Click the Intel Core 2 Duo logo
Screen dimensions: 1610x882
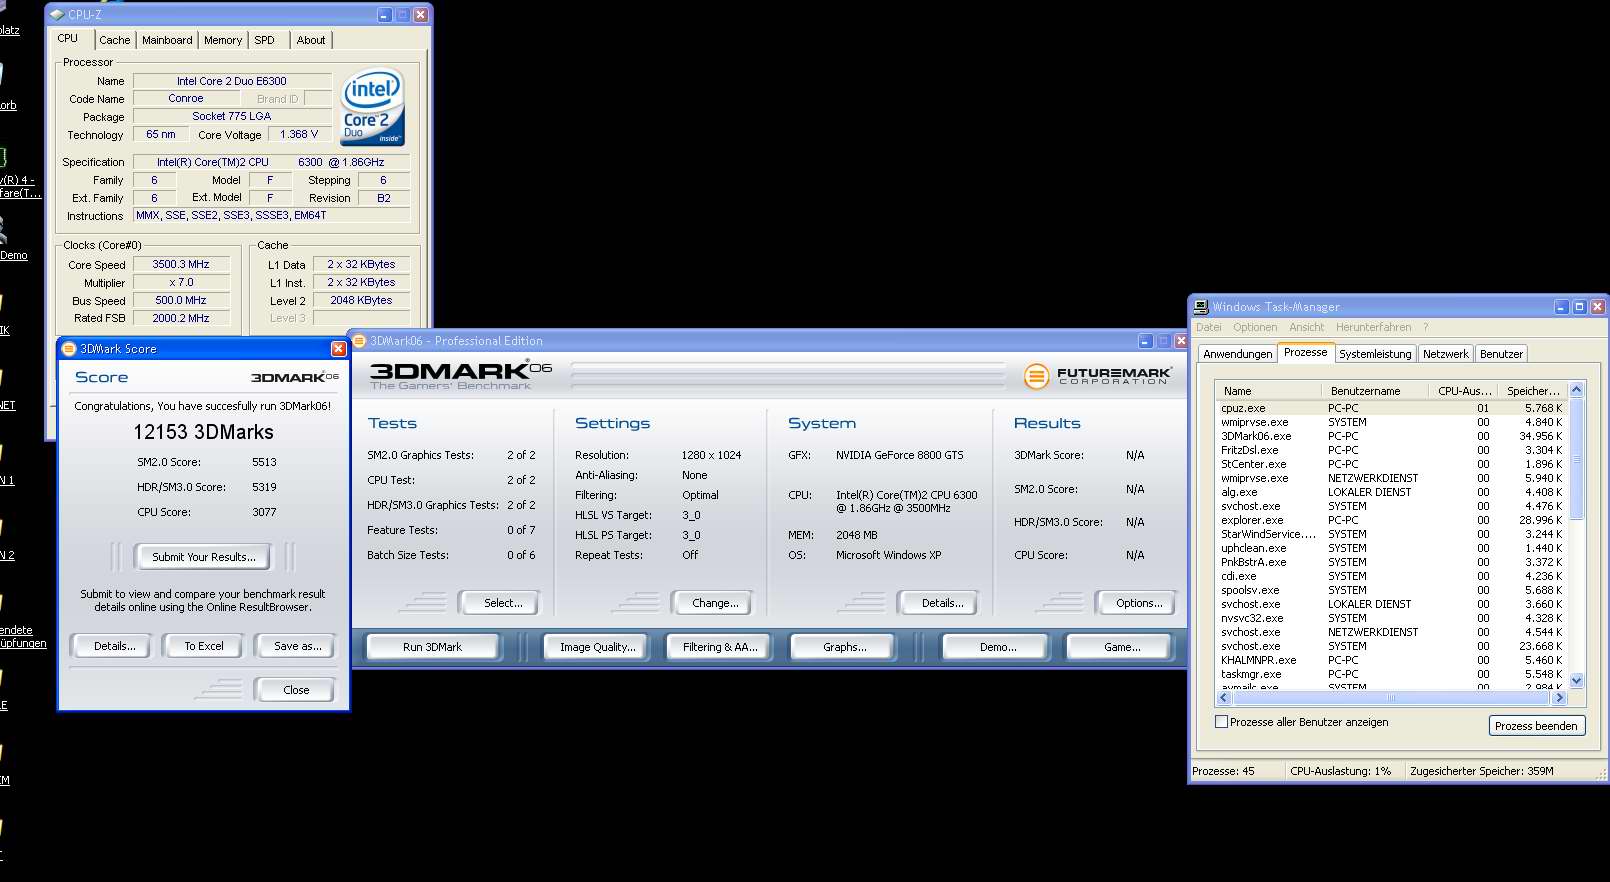pyautogui.click(x=373, y=106)
